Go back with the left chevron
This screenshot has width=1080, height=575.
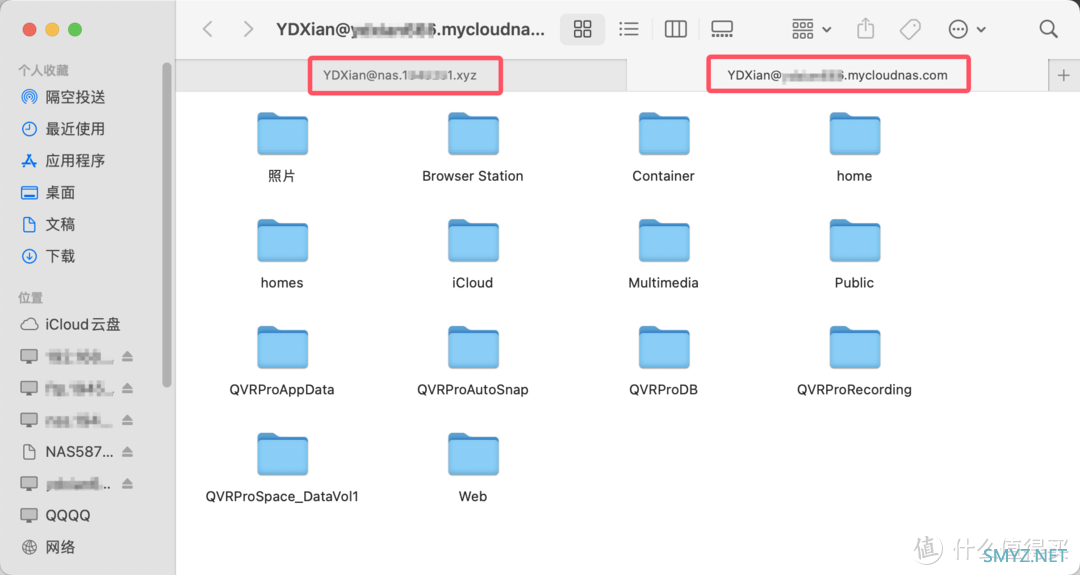click(208, 29)
